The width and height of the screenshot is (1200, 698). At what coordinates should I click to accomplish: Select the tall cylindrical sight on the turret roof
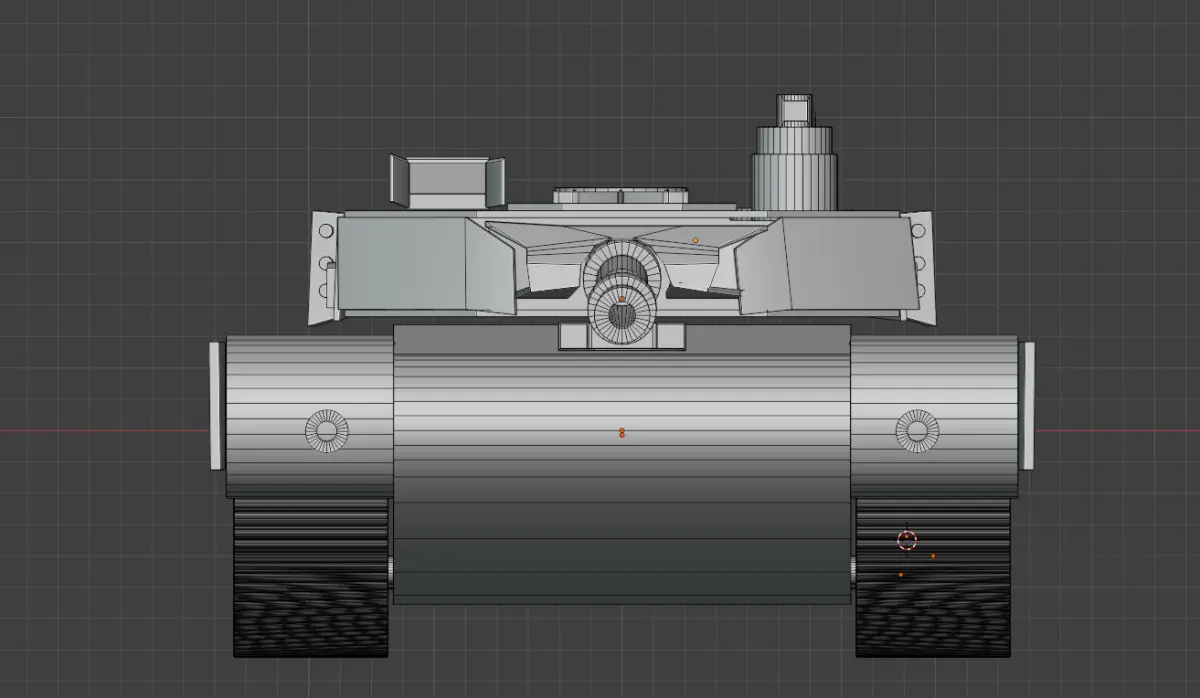(793, 152)
